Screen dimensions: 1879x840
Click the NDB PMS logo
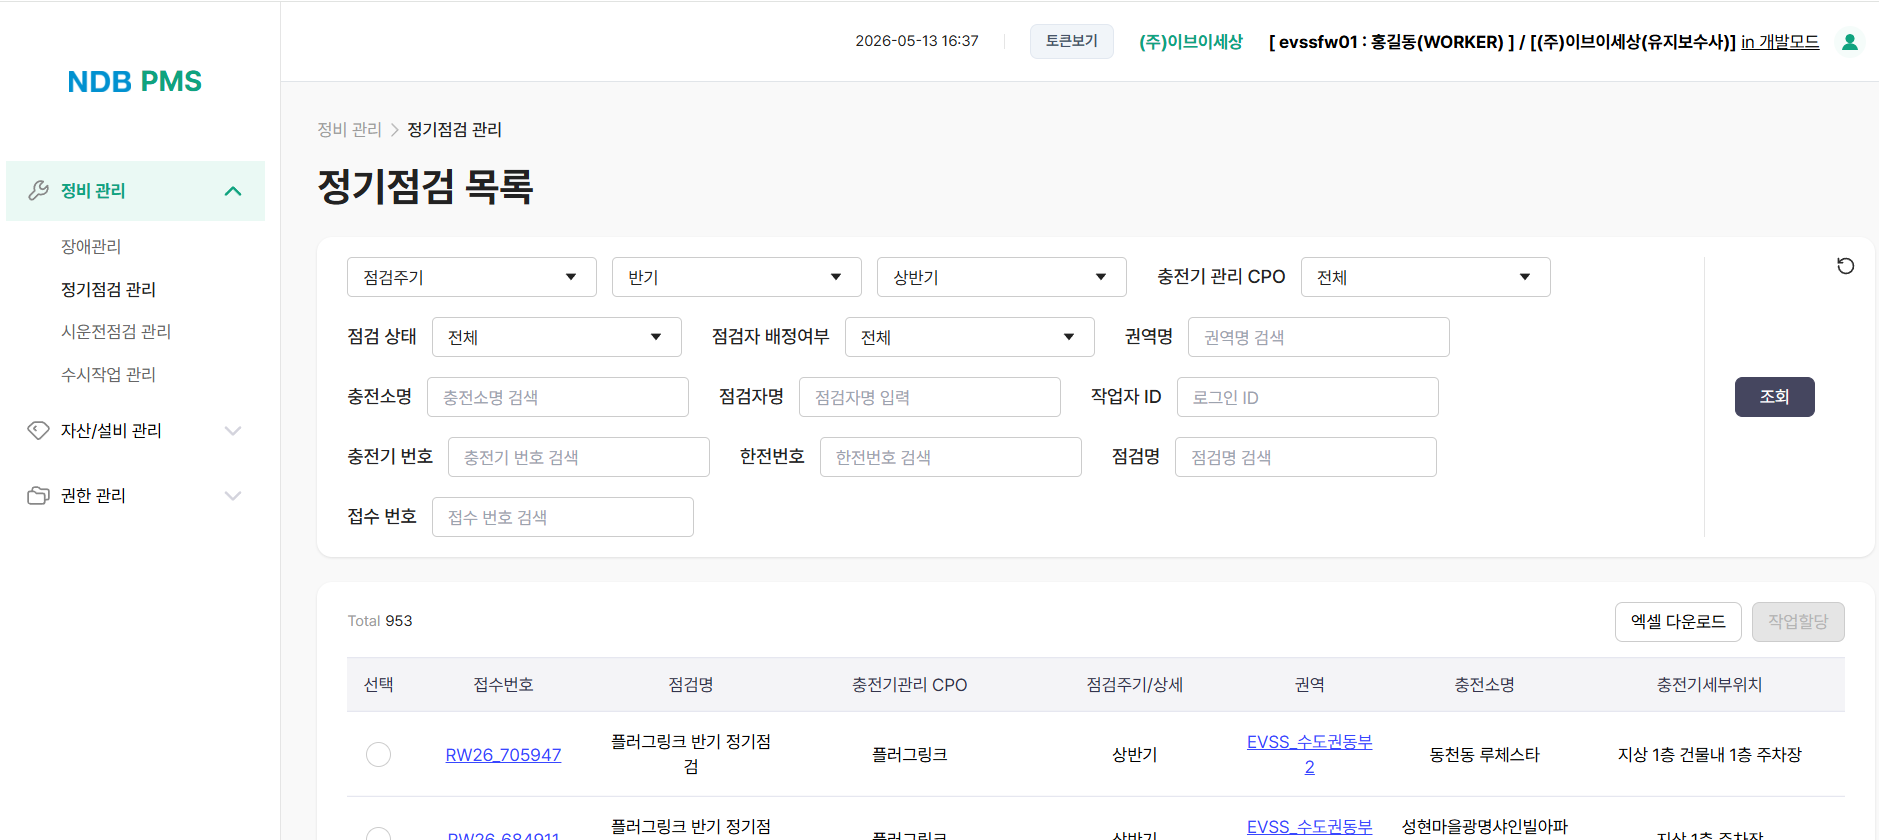tap(134, 81)
